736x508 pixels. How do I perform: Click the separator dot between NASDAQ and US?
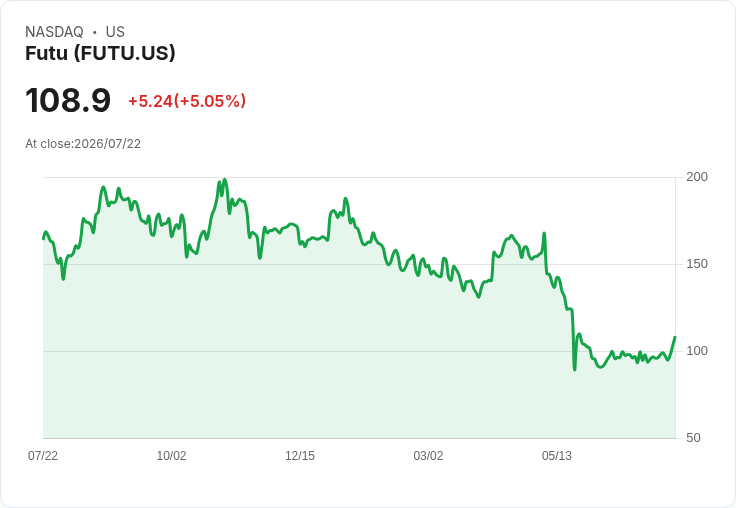(95, 32)
